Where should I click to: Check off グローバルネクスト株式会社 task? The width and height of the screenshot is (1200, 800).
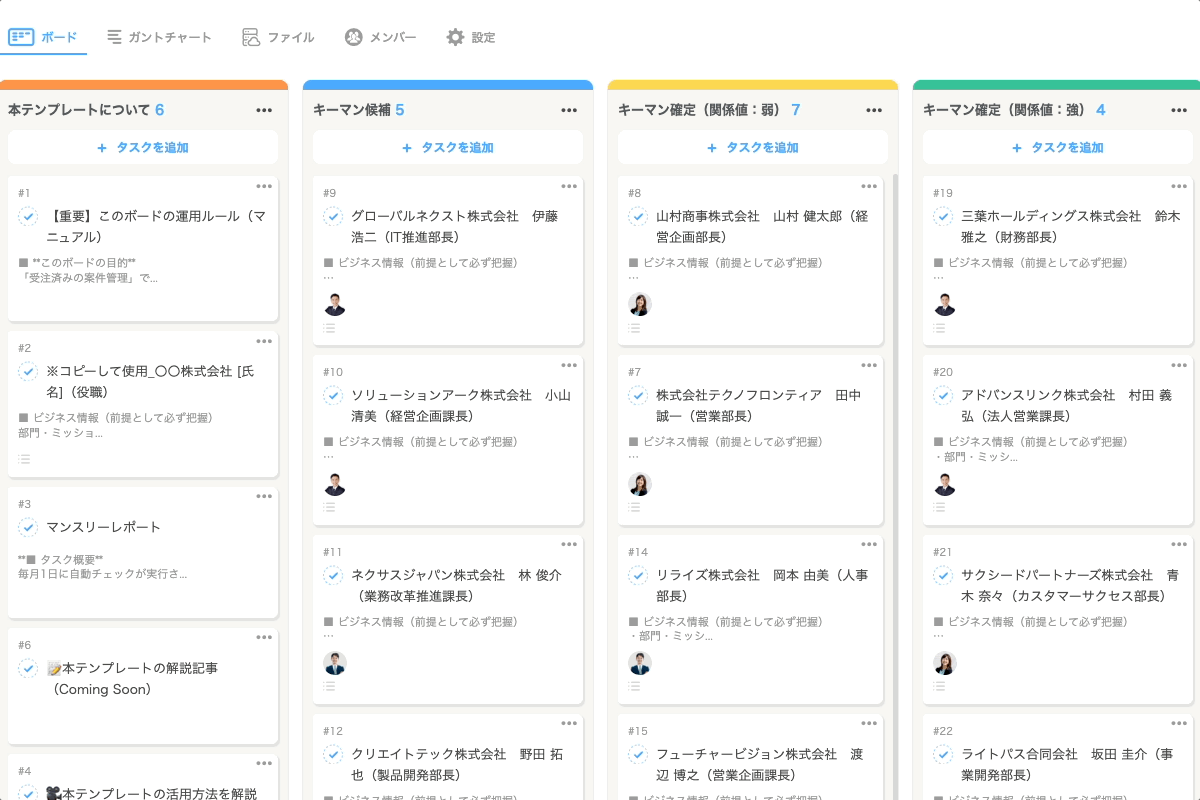333,216
